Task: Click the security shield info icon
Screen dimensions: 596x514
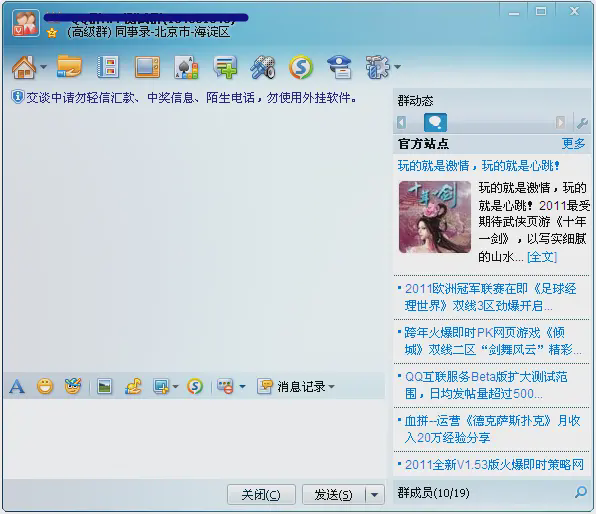Action: [17, 97]
